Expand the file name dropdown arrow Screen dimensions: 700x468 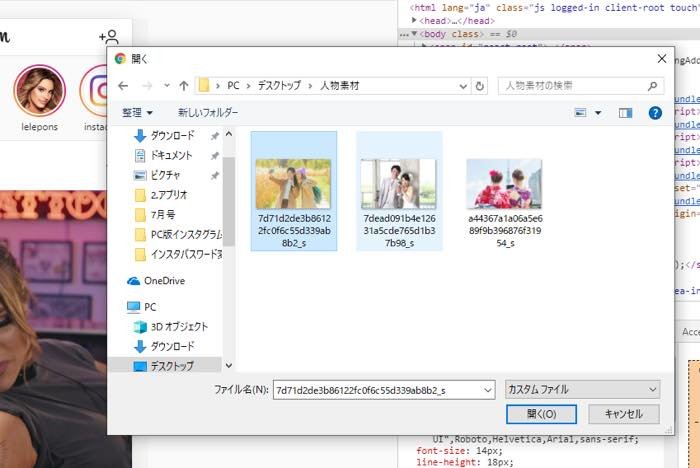(x=488, y=390)
